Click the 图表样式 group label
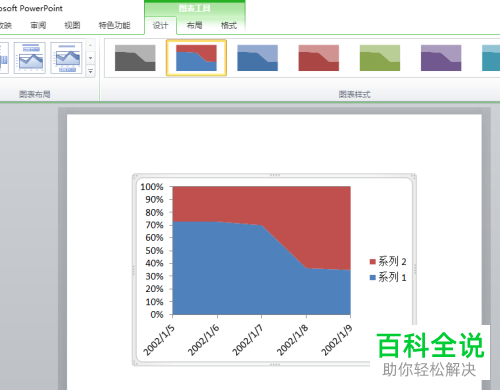 click(354, 95)
